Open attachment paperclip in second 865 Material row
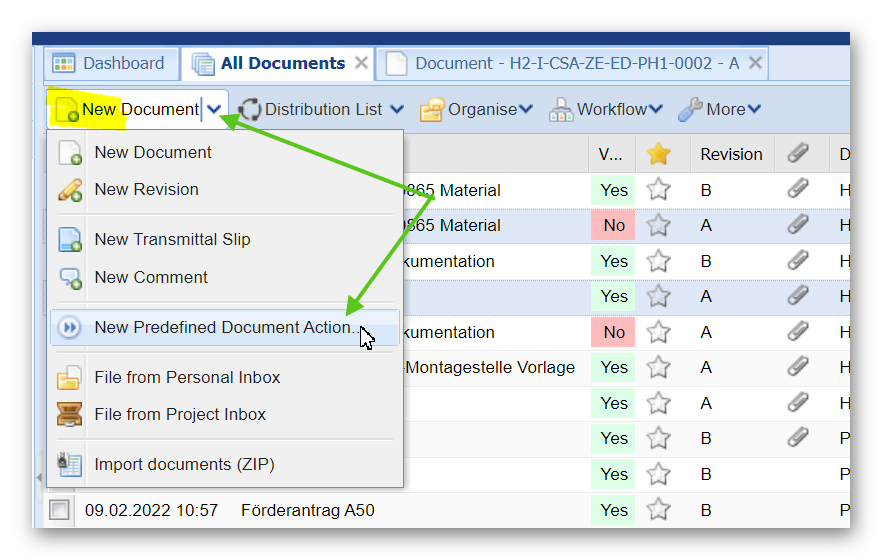 click(798, 224)
